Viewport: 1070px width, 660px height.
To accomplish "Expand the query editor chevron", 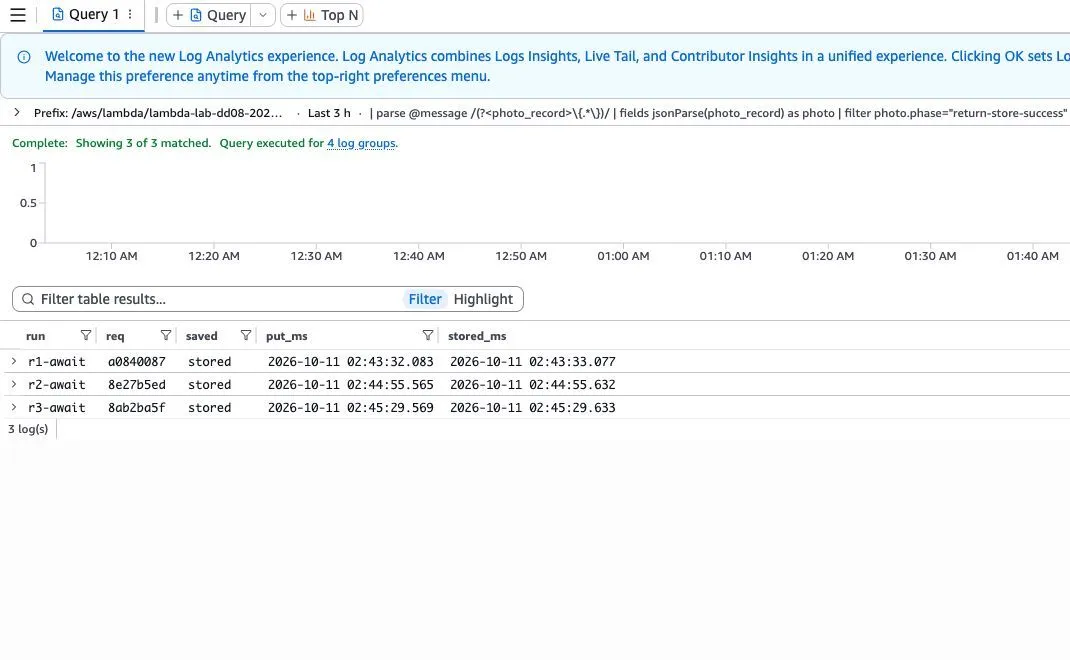I will click(x=17, y=112).
